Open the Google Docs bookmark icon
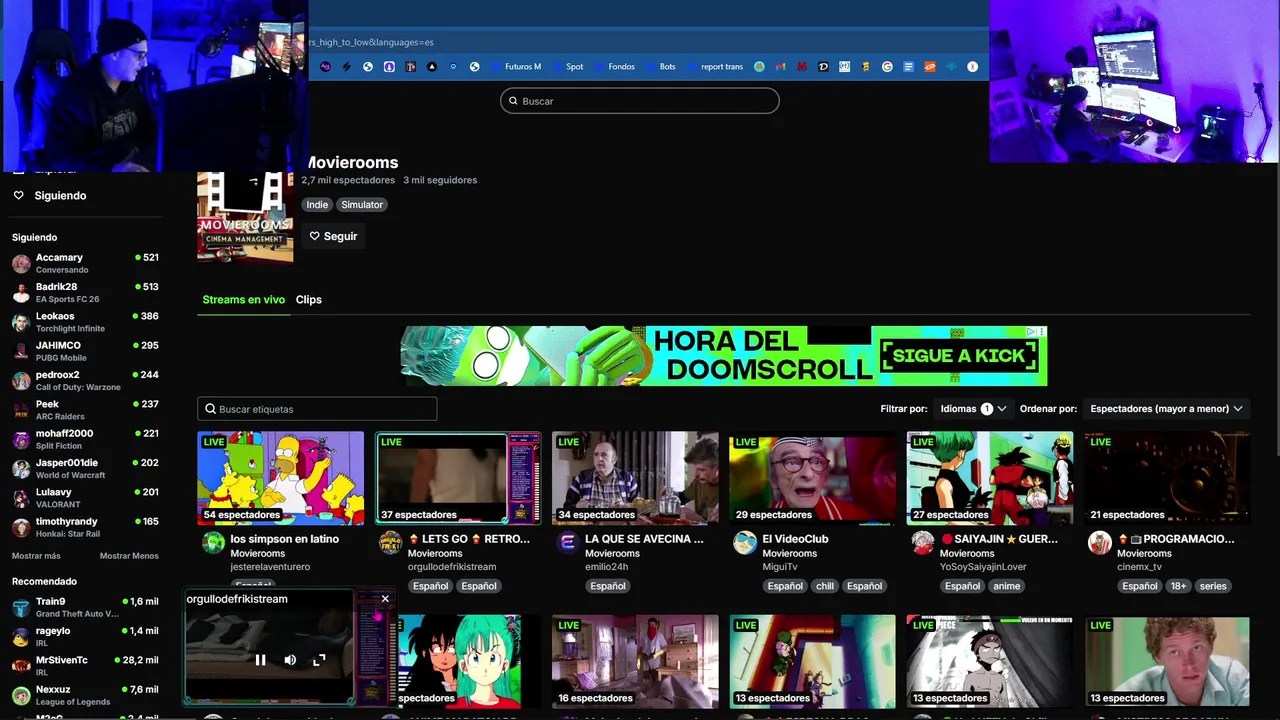This screenshot has width=1280, height=720. point(909,67)
